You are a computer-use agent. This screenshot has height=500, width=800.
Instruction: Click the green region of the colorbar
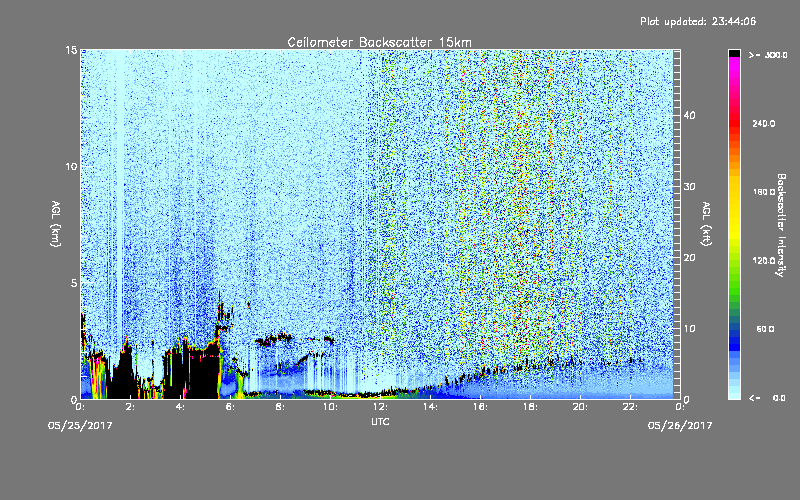734,281
